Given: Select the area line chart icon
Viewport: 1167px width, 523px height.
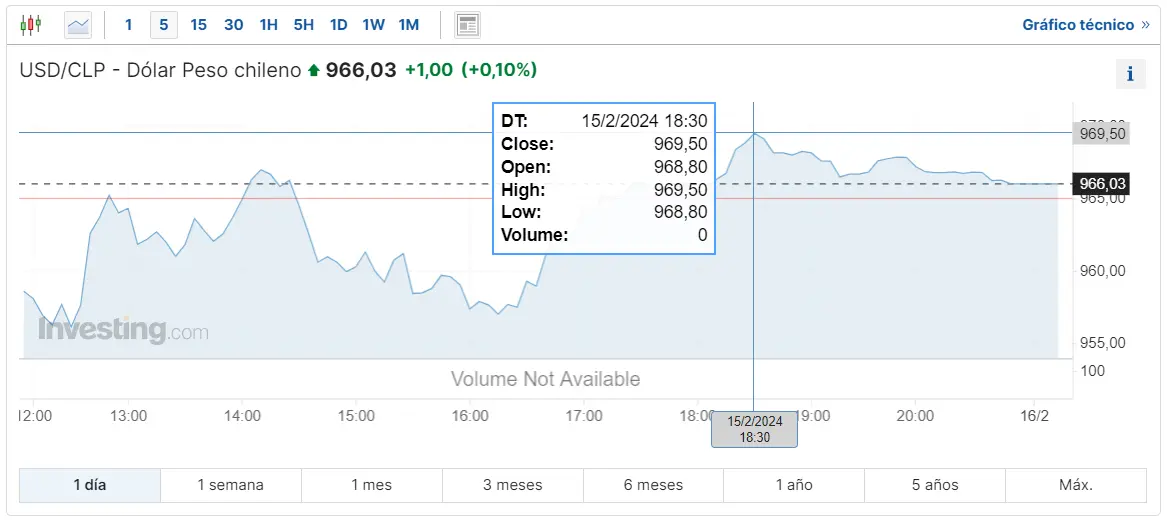Looking at the screenshot, I should tap(78, 25).
